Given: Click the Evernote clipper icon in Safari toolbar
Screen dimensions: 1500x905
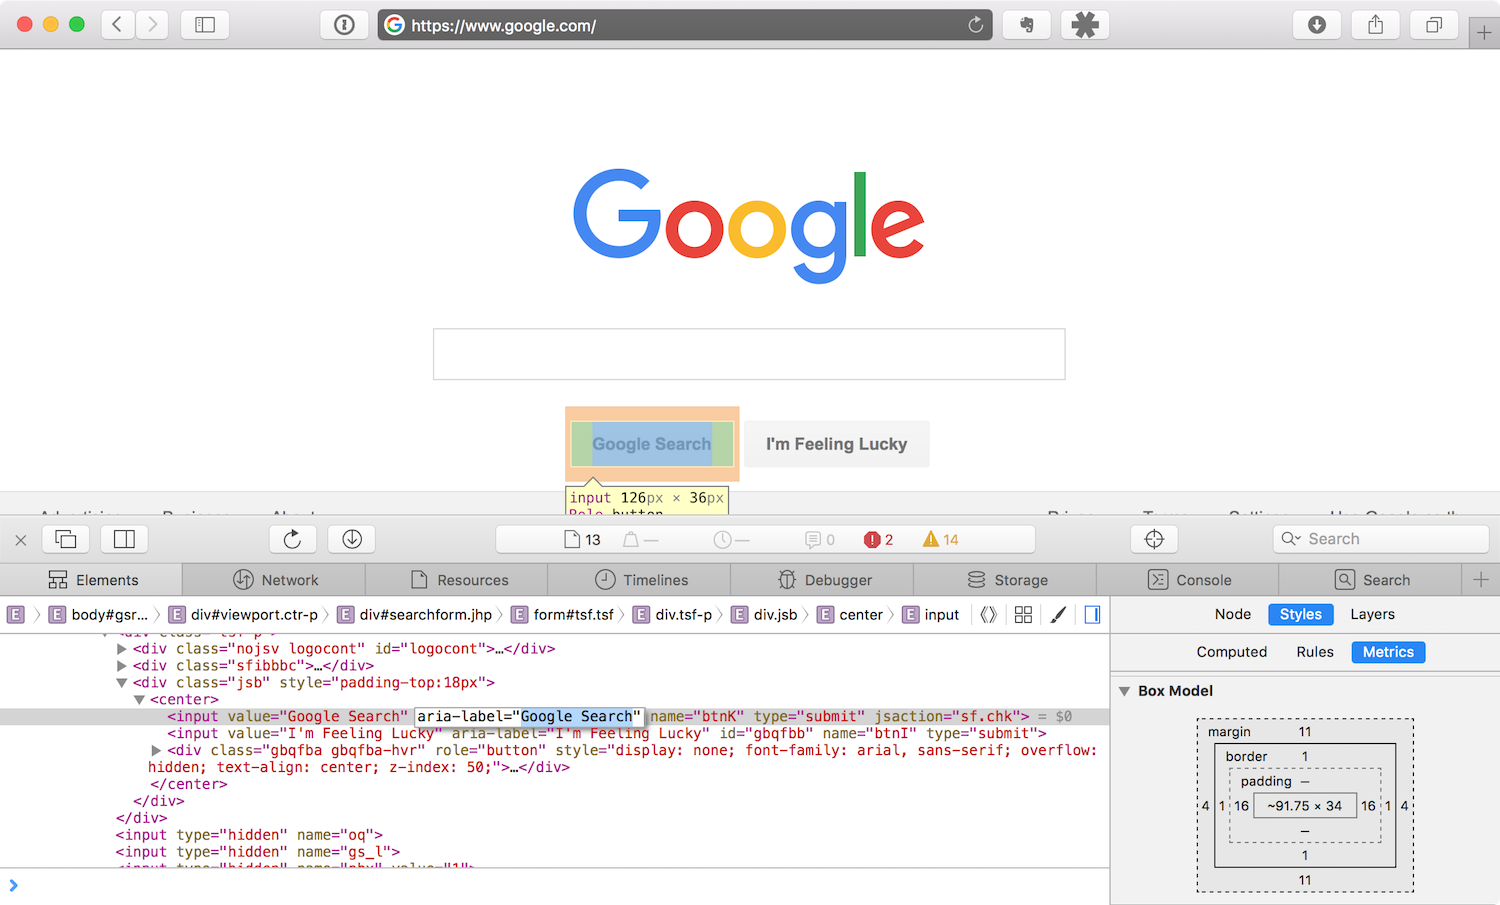Looking at the screenshot, I should pos(1026,24).
